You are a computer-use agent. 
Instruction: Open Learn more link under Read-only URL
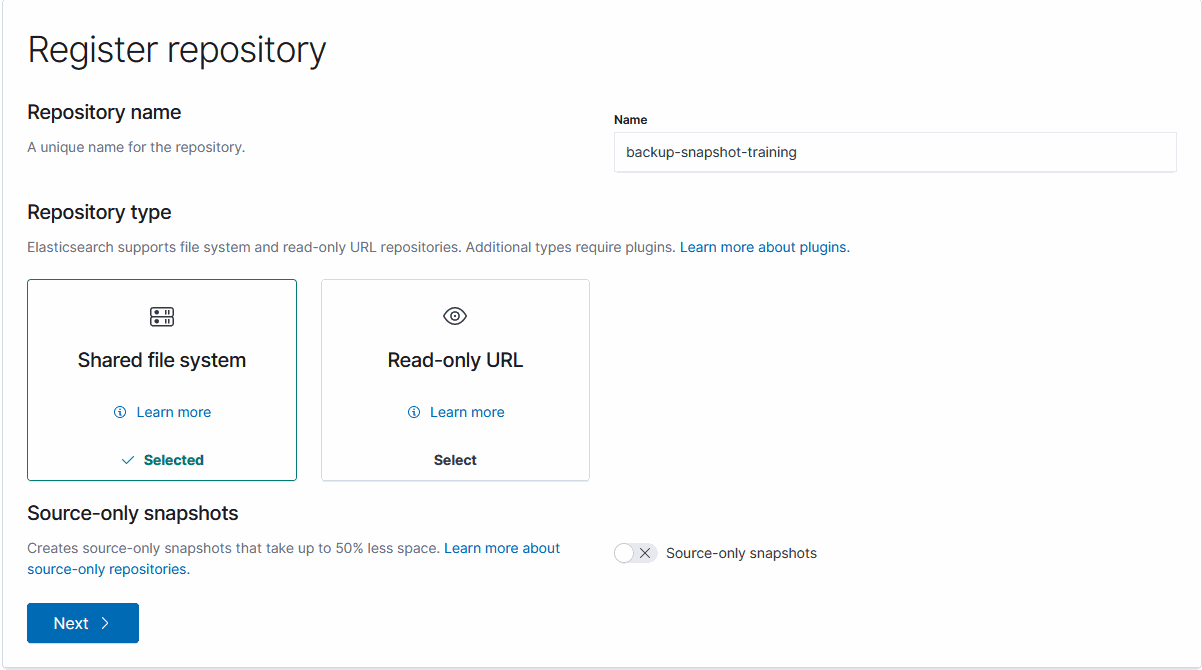tap(467, 412)
